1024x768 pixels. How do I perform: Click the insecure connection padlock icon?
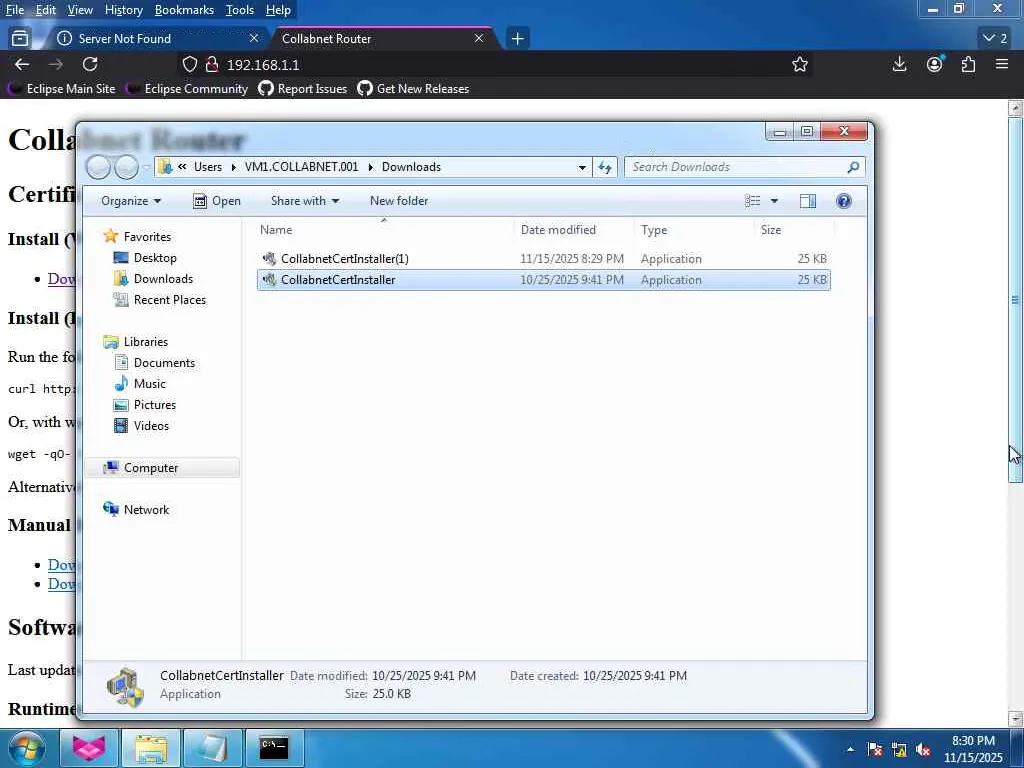click(x=212, y=64)
